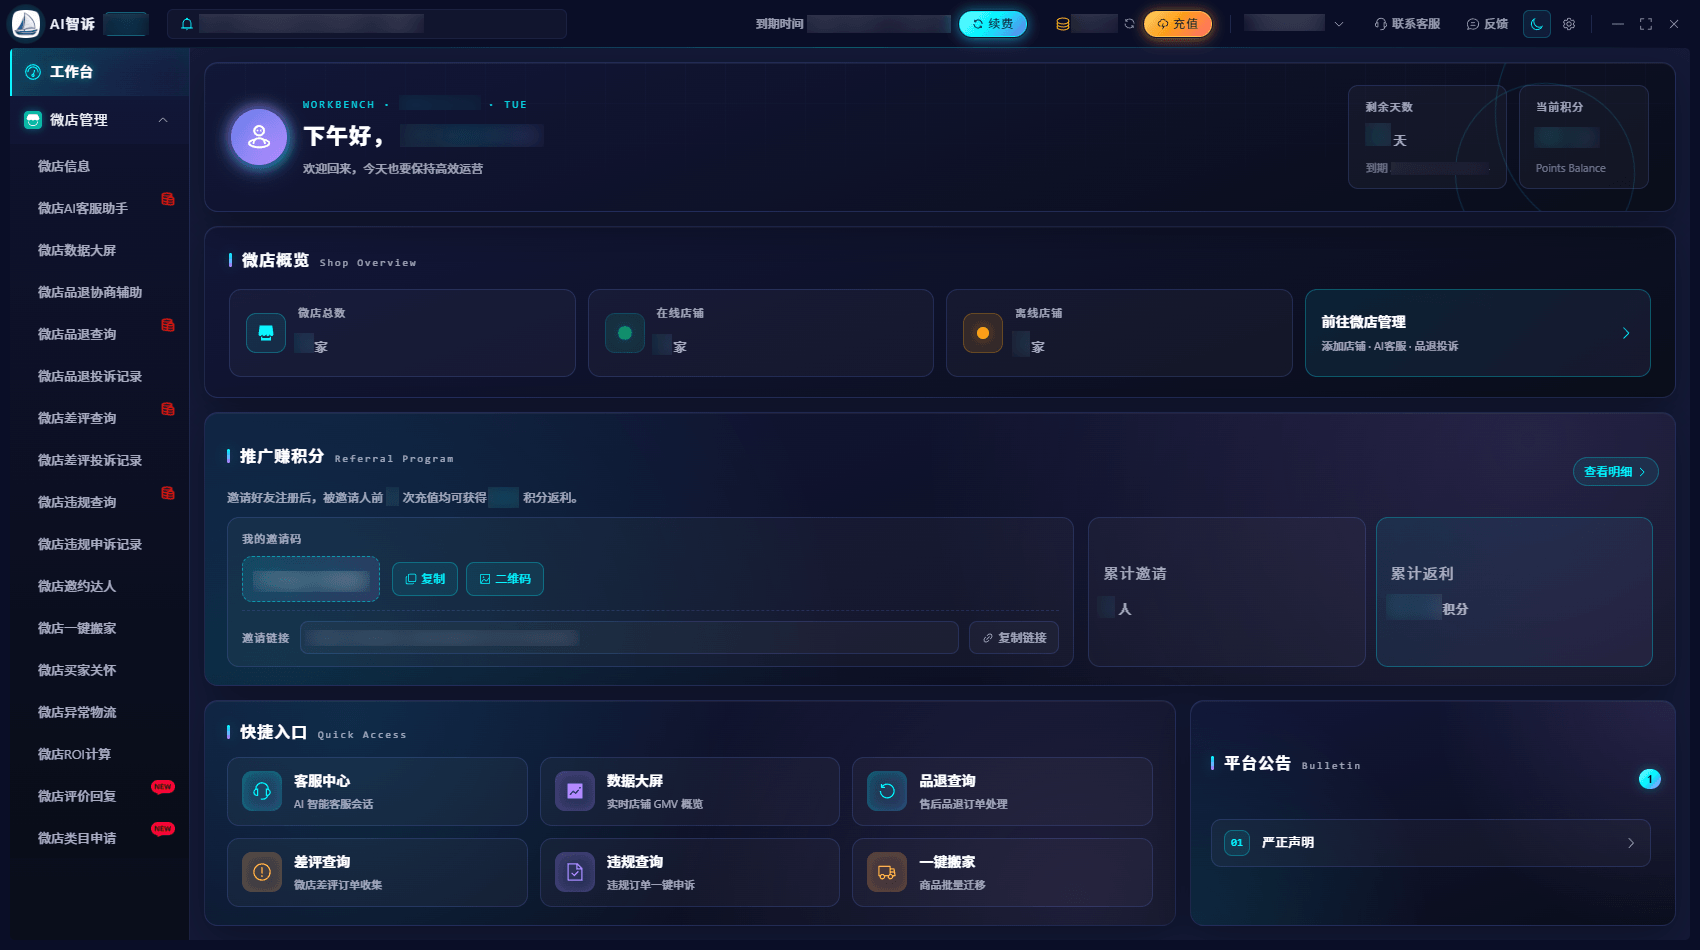The height and width of the screenshot is (950, 1700).
Task: Click red badge beside 微店AI客服助手
Action: pyautogui.click(x=168, y=199)
